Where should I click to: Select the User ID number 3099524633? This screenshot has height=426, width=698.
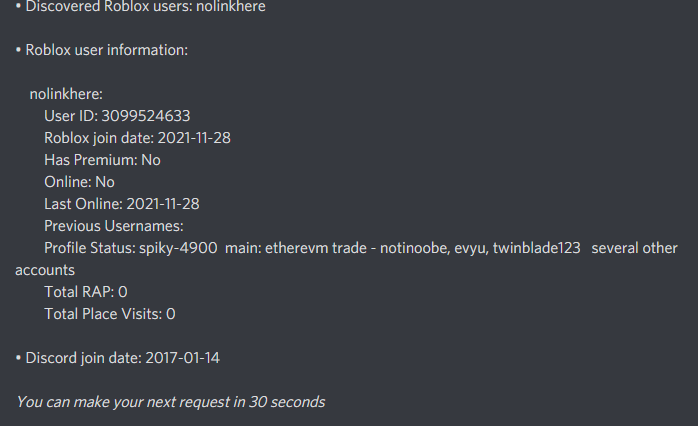click(x=146, y=116)
